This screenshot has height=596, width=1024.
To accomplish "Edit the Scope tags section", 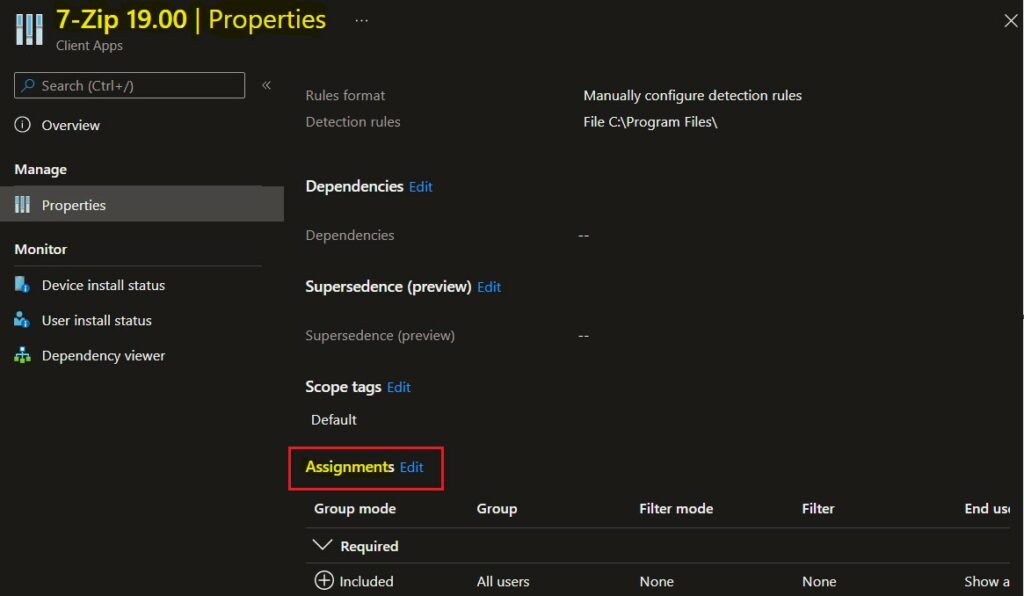I will pos(398,387).
